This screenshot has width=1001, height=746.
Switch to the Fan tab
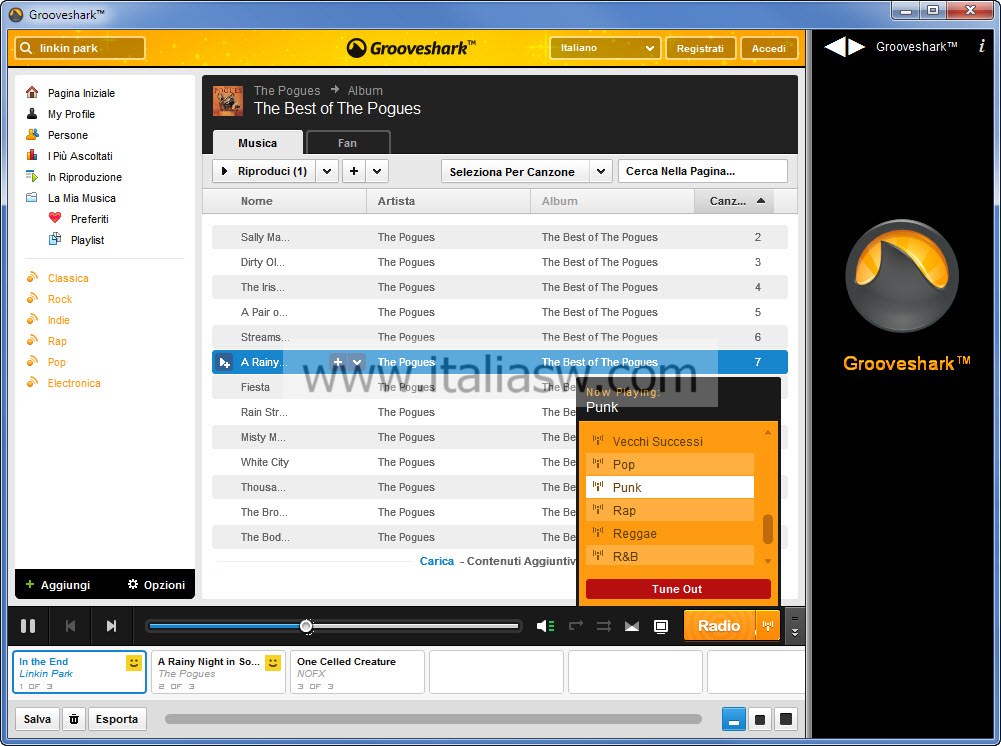coord(348,143)
